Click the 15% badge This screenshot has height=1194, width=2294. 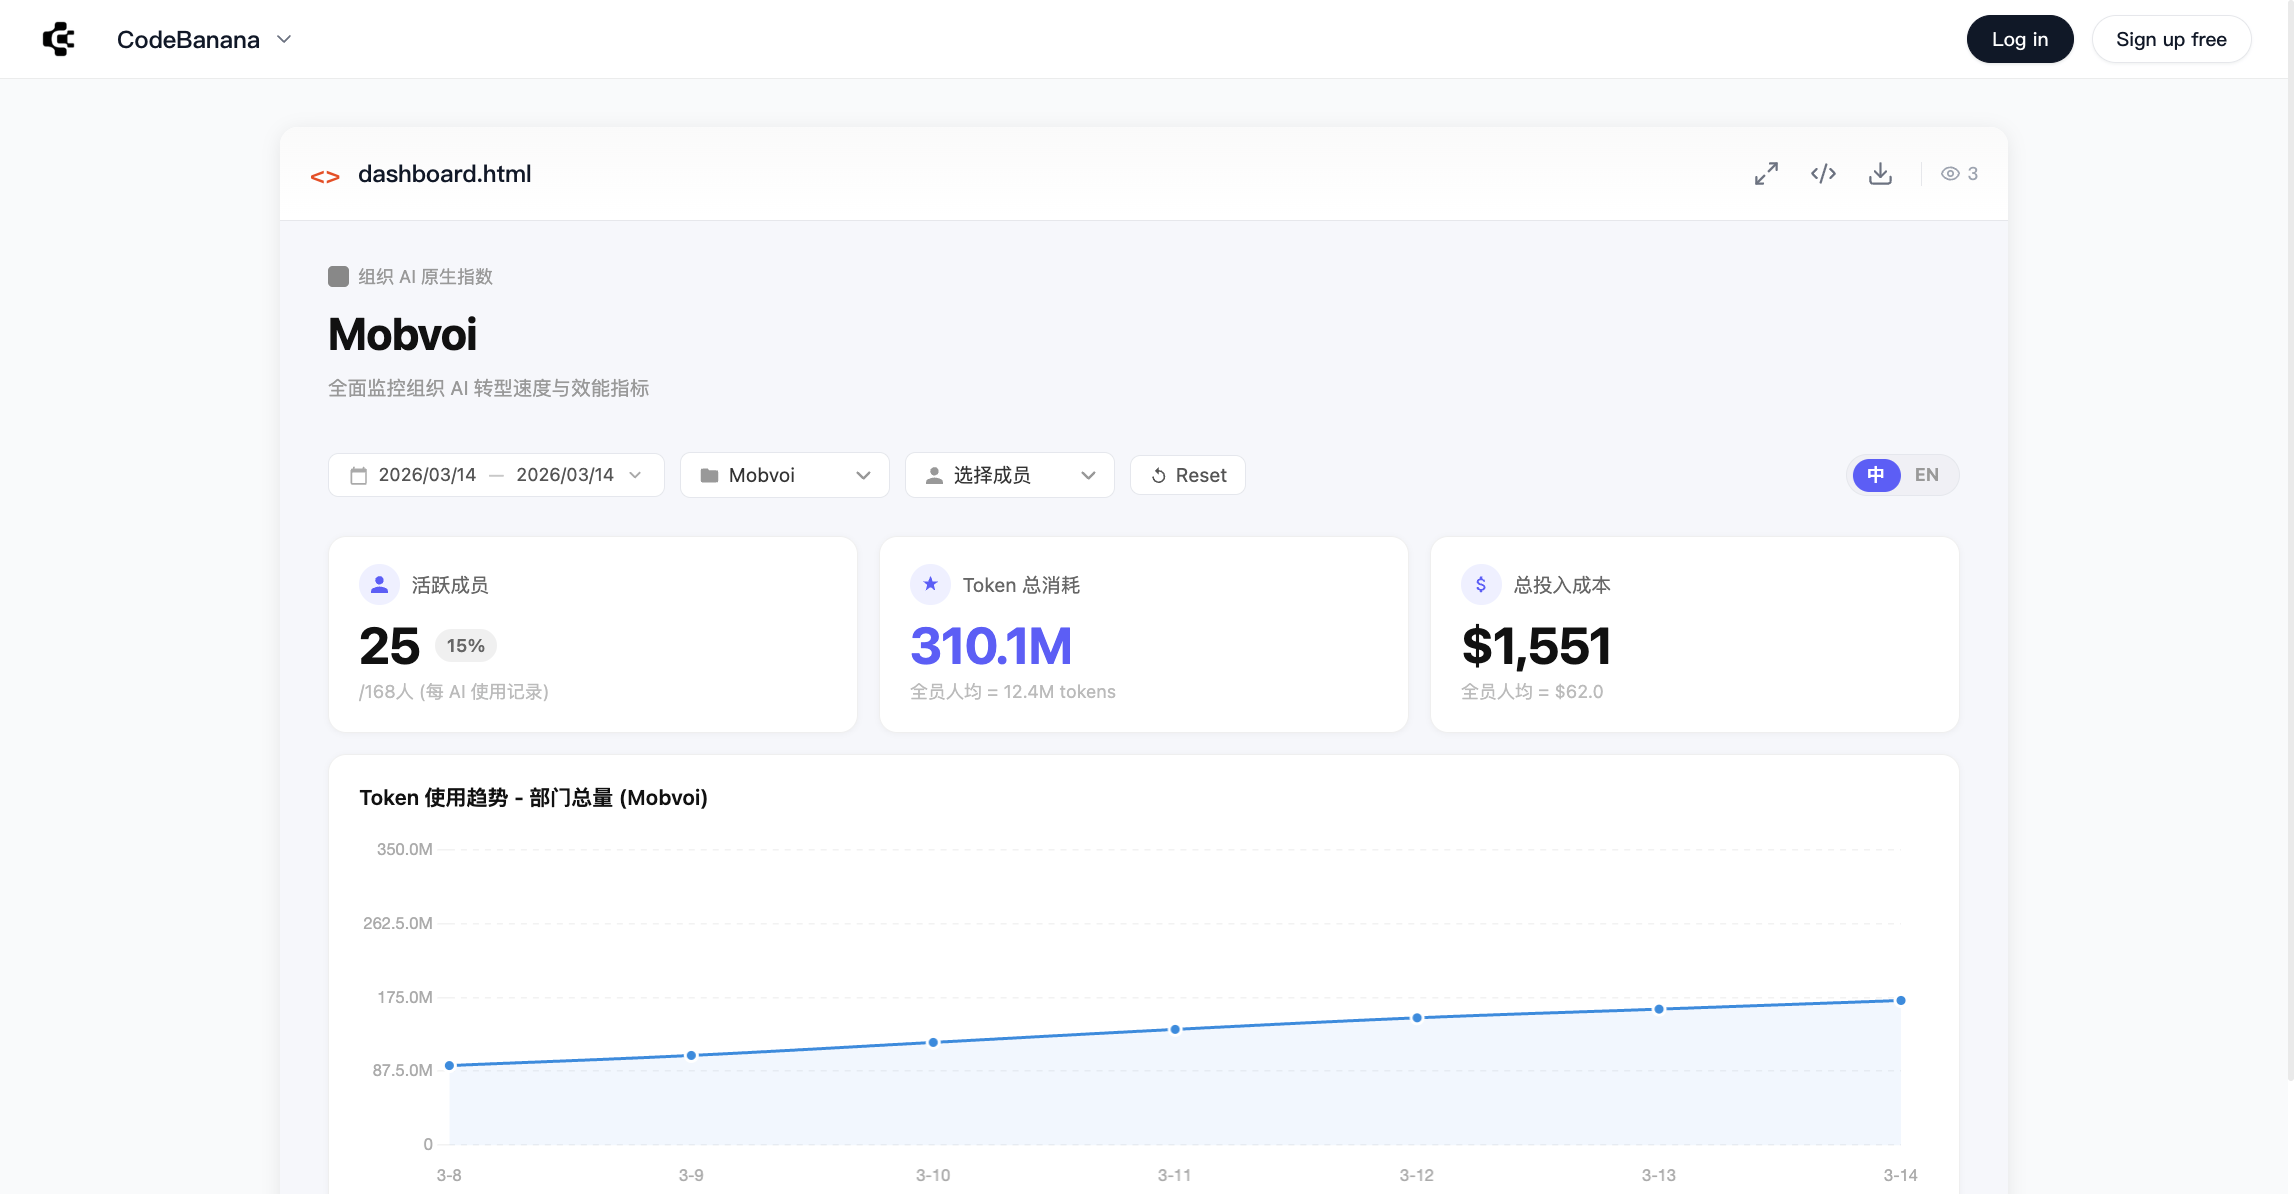(466, 646)
